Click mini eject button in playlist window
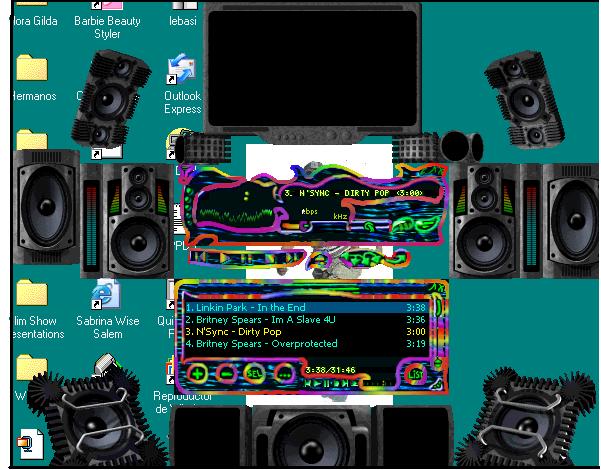The height and width of the screenshot is (470, 601). 354,383
